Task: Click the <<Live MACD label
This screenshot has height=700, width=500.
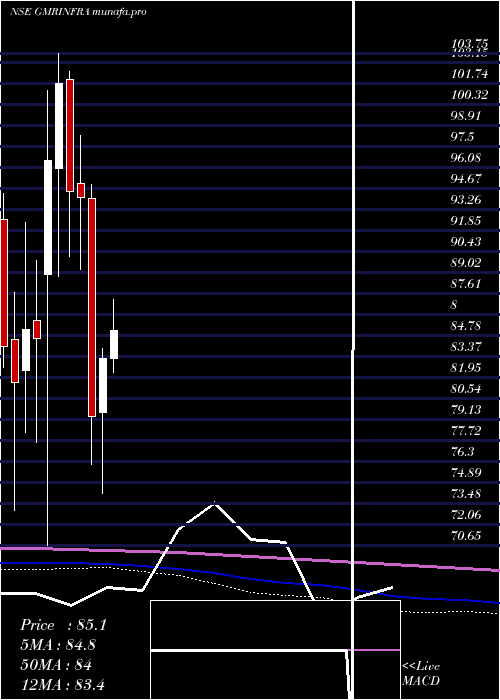Action: pyautogui.click(x=421, y=674)
